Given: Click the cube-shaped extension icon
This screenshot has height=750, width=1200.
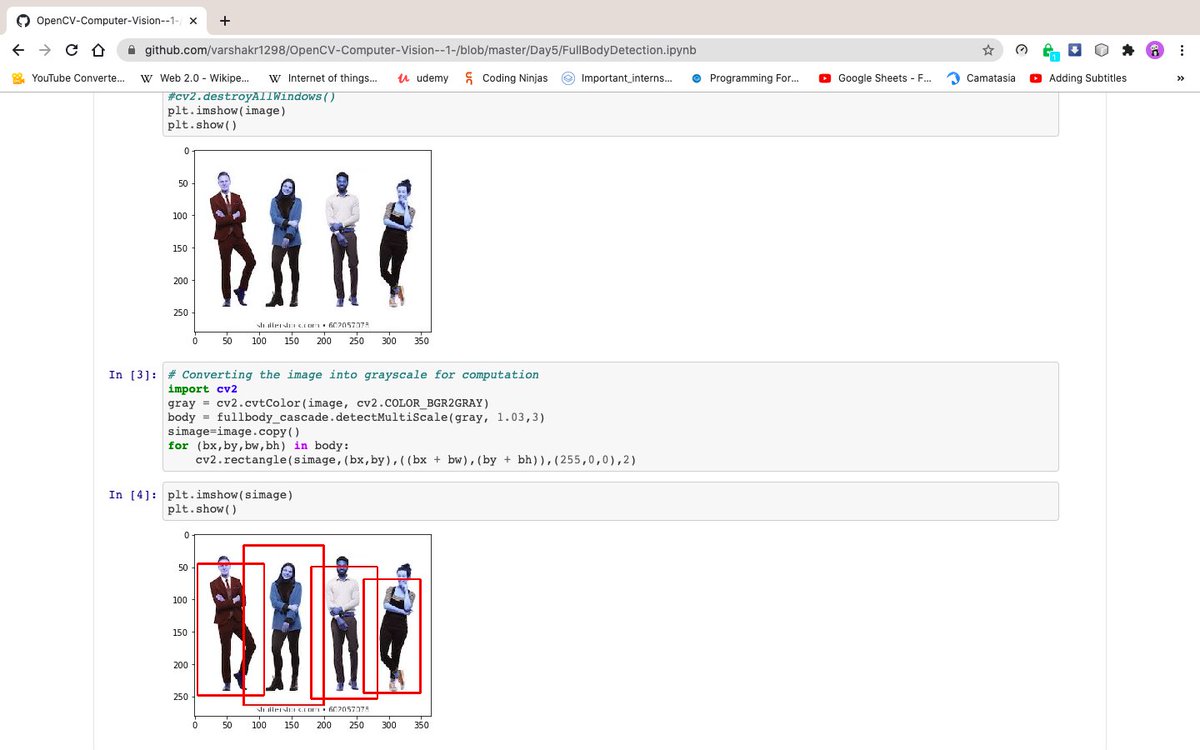Looking at the screenshot, I should (1103, 48).
